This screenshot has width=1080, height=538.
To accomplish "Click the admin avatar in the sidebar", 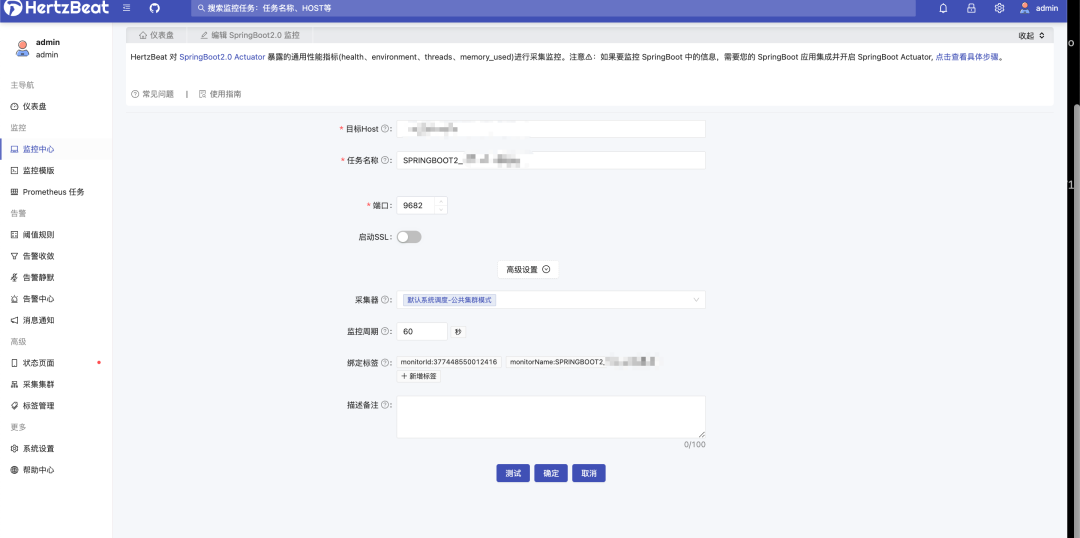I will [22, 48].
